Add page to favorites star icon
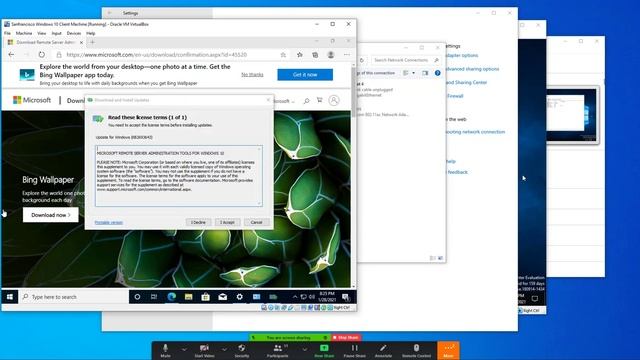This screenshot has width=640, height=360. click(x=283, y=55)
